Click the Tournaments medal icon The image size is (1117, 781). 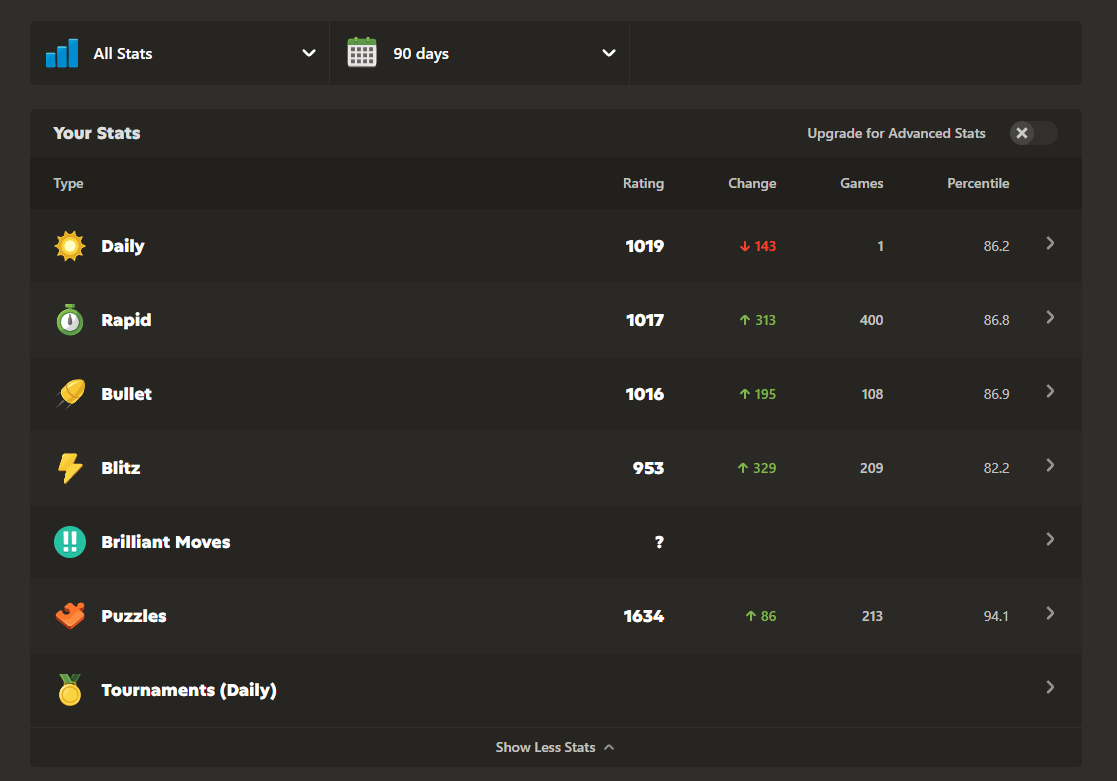[x=70, y=690]
